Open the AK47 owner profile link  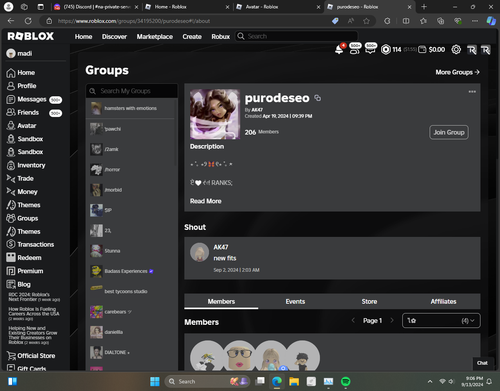coord(257,110)
